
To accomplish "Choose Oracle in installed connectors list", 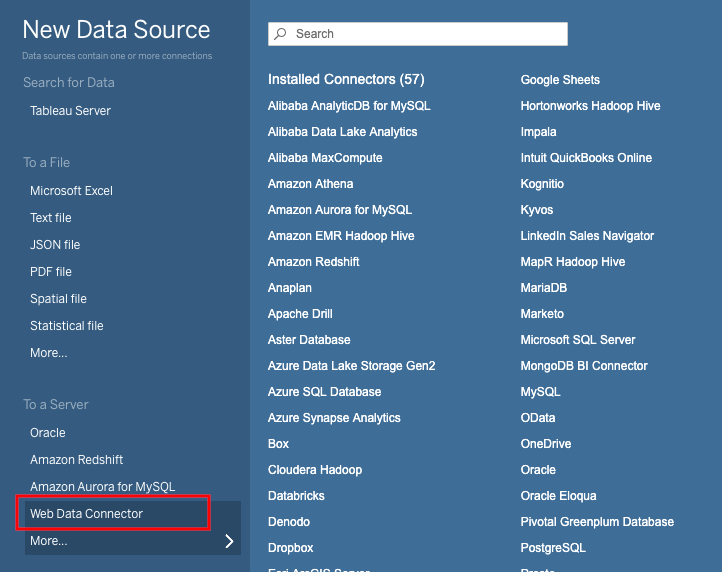I will click(x=538, y=470).
